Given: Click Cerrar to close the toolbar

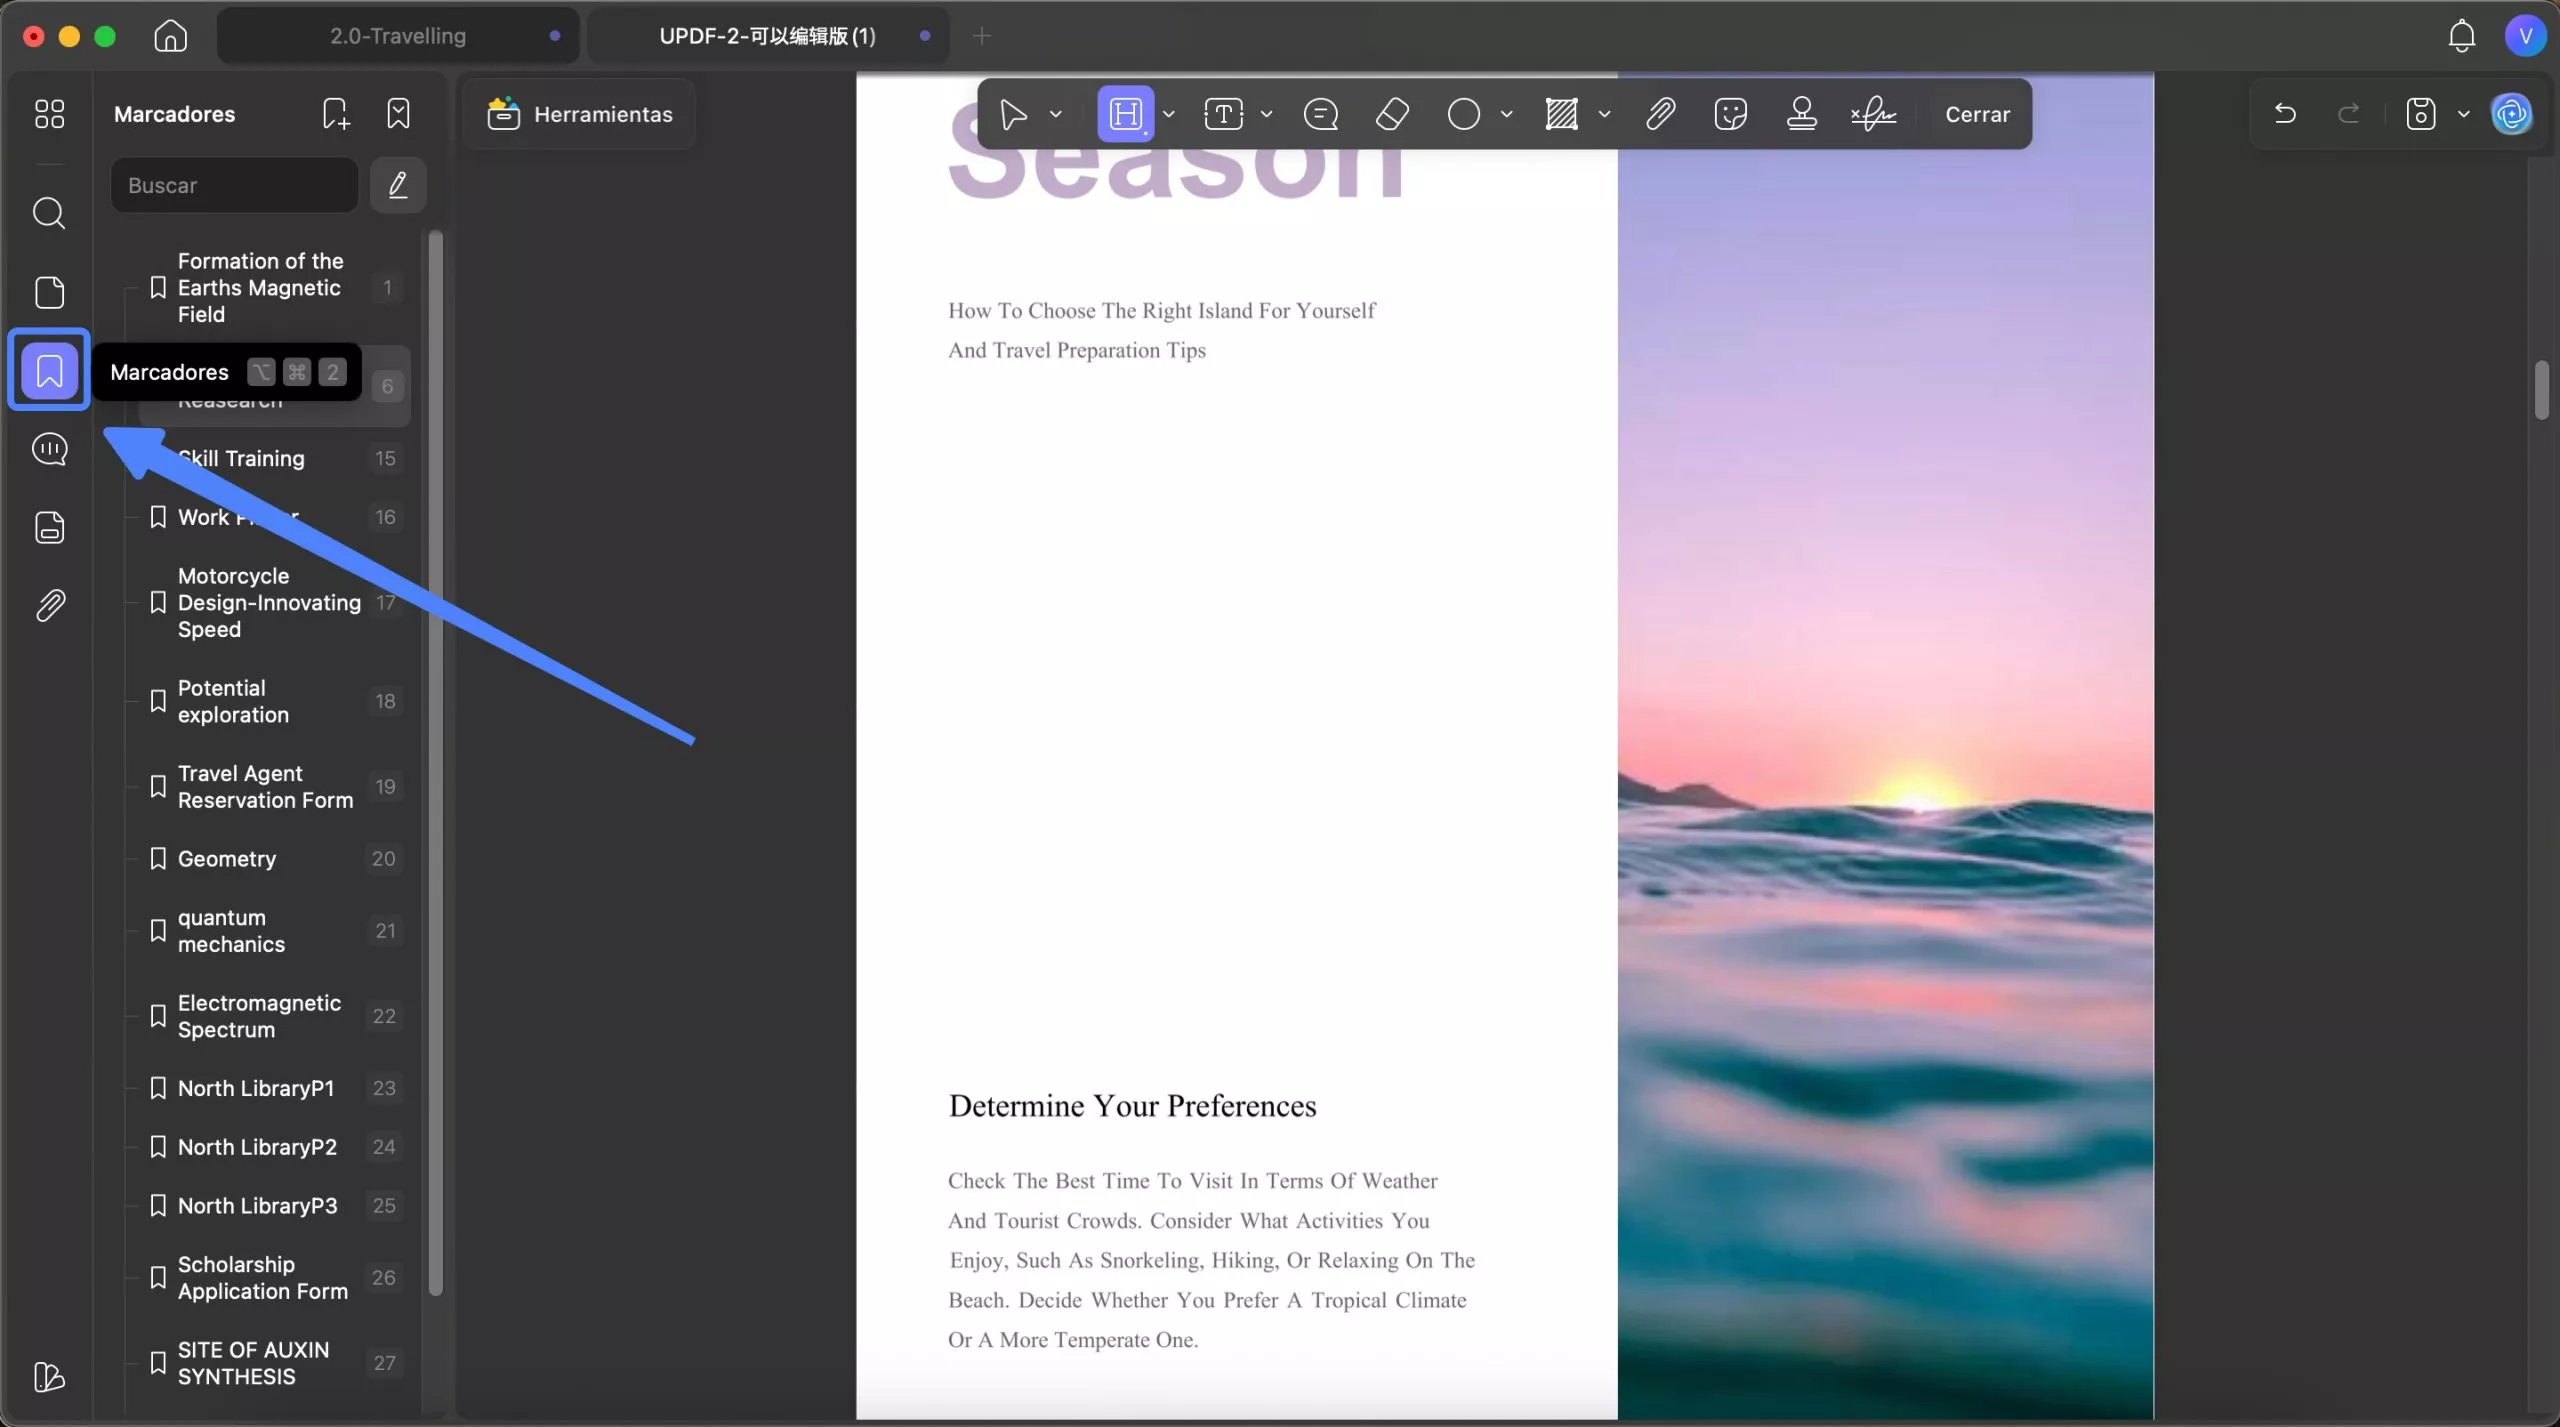Looking at the screenshot, I should 1977,114.
